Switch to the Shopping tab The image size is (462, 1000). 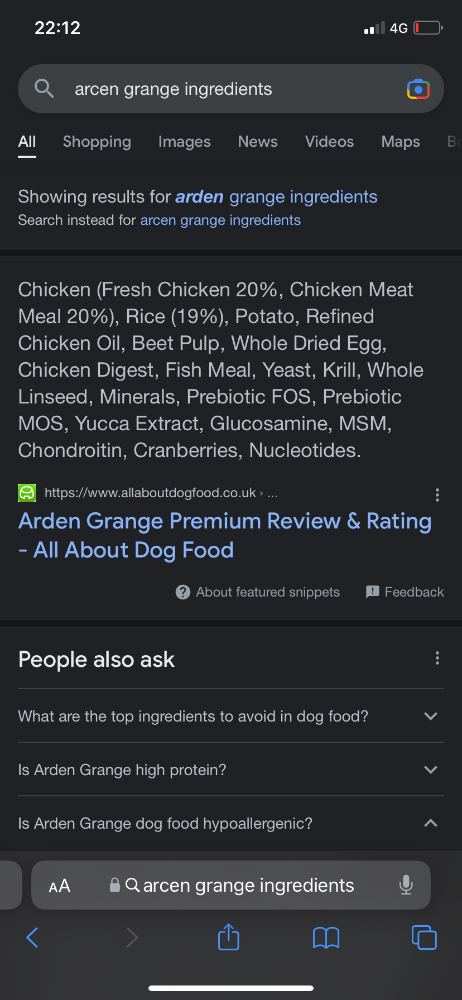point(97,142)
